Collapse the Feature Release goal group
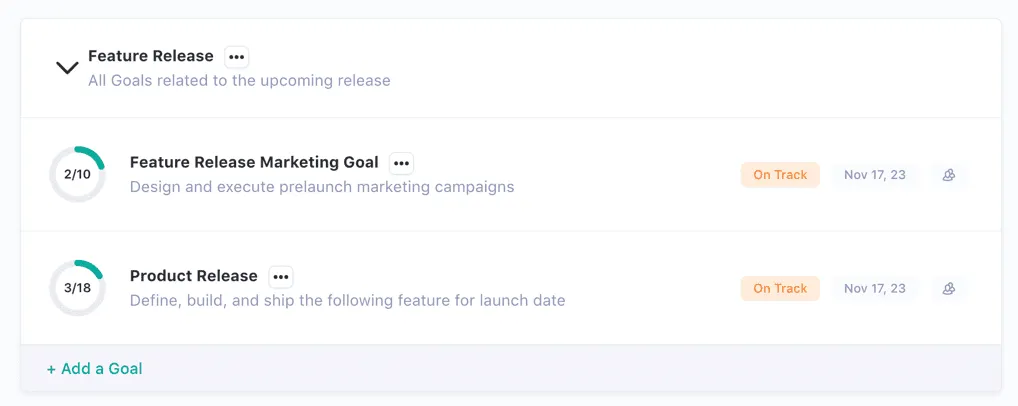 (67, 68)
